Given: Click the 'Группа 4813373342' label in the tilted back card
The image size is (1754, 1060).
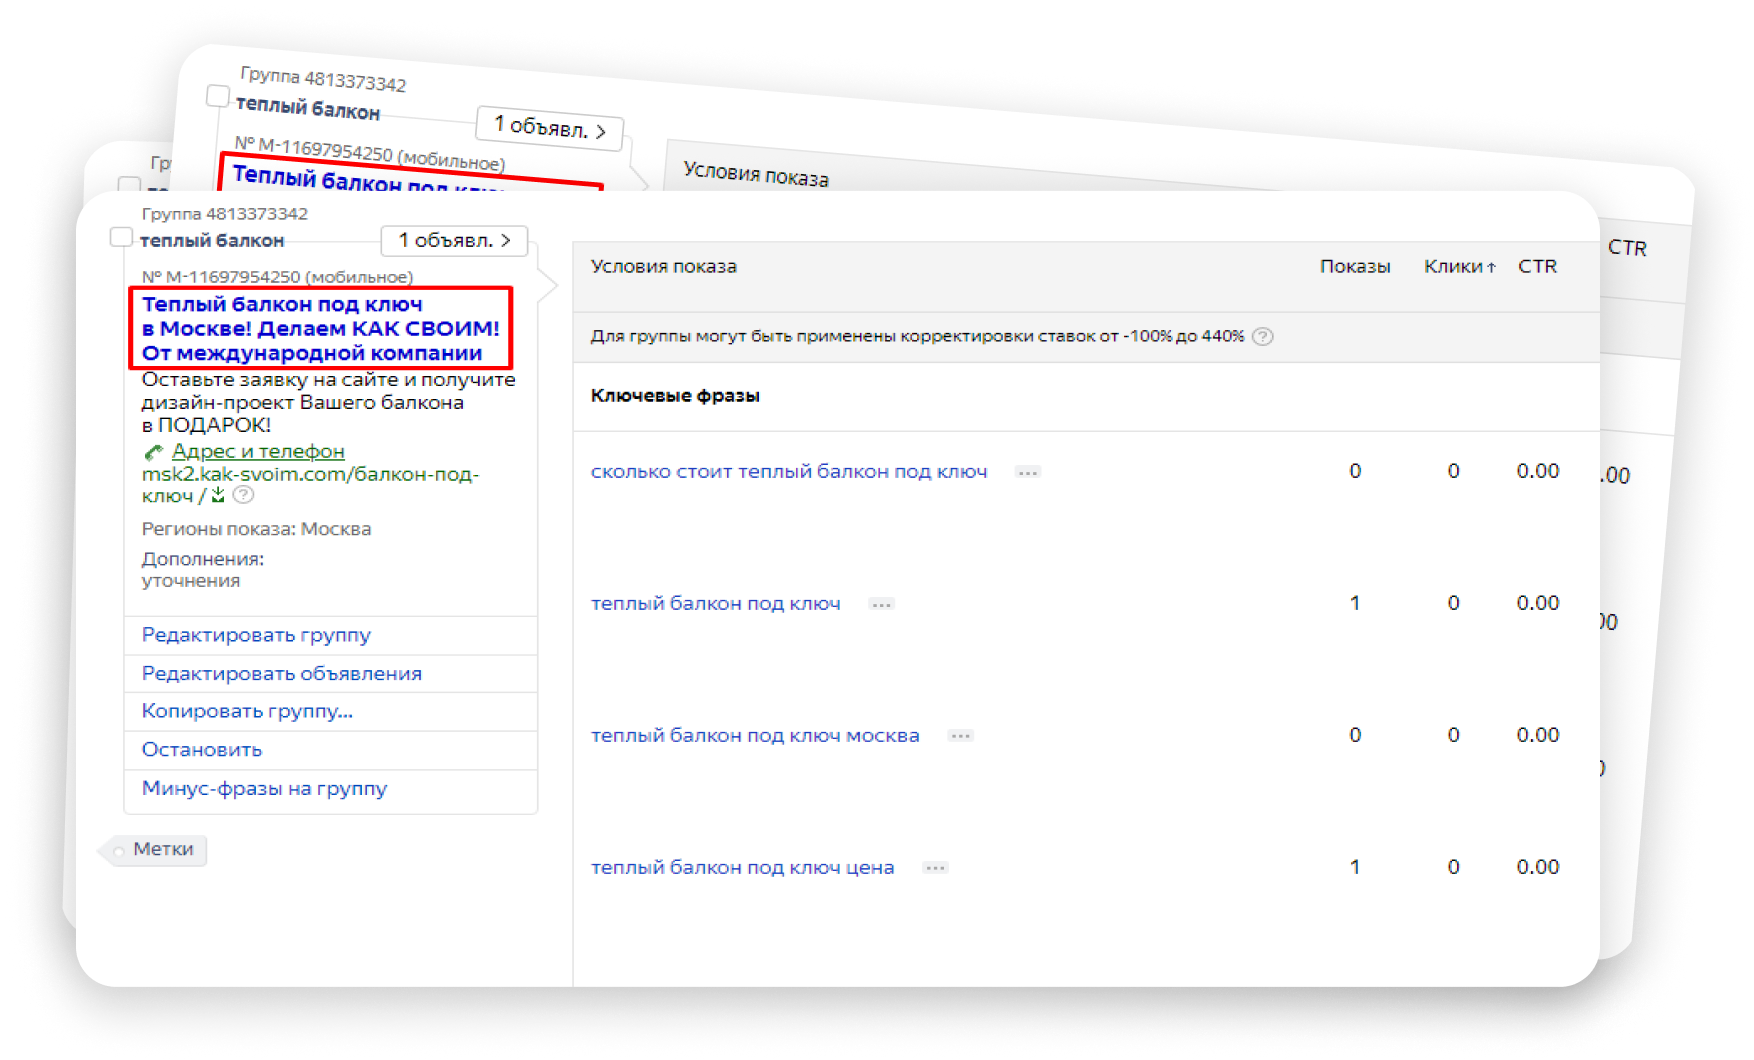Looking at the screenshot, I should click(x=323, y=79).
